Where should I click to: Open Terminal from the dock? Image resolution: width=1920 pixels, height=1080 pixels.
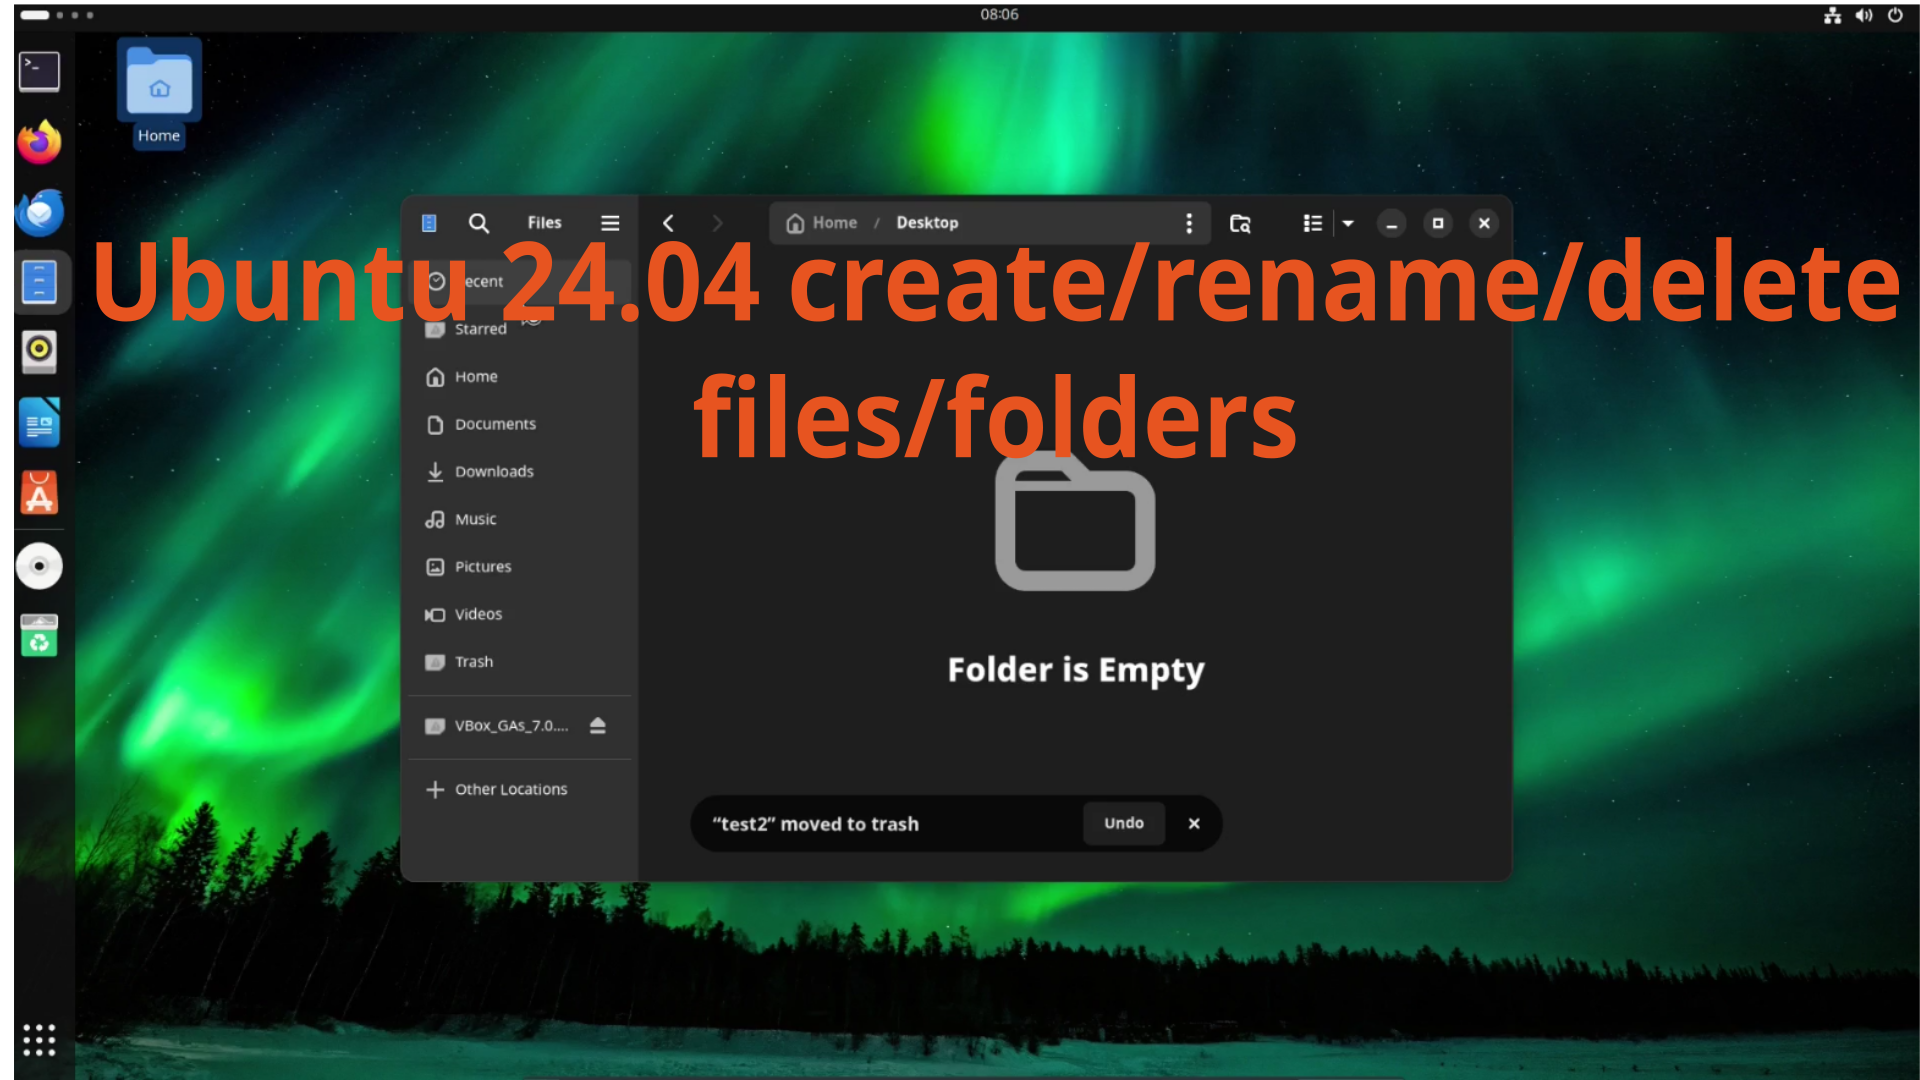click(x=39, y=71)
